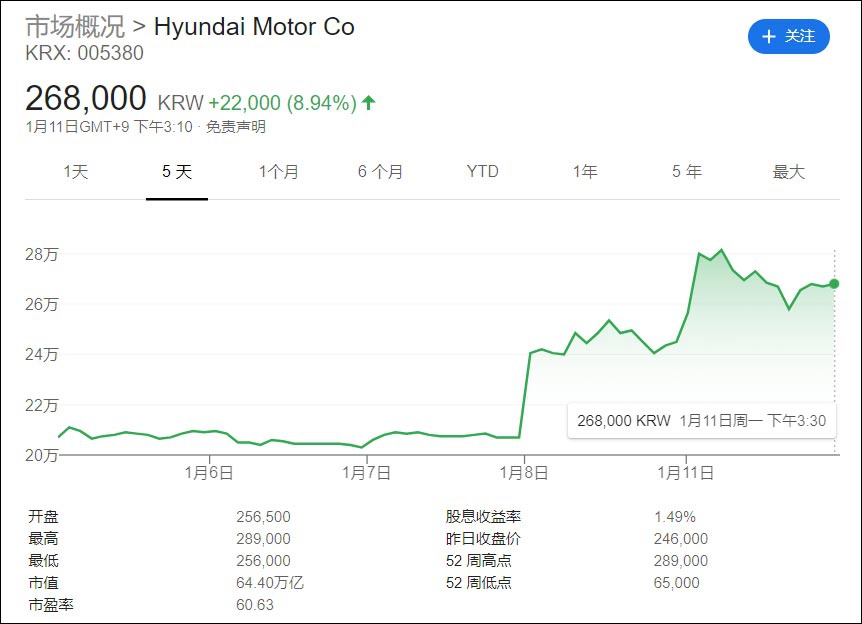Click the 1月8日 date label on chart axis

[526, 472]
